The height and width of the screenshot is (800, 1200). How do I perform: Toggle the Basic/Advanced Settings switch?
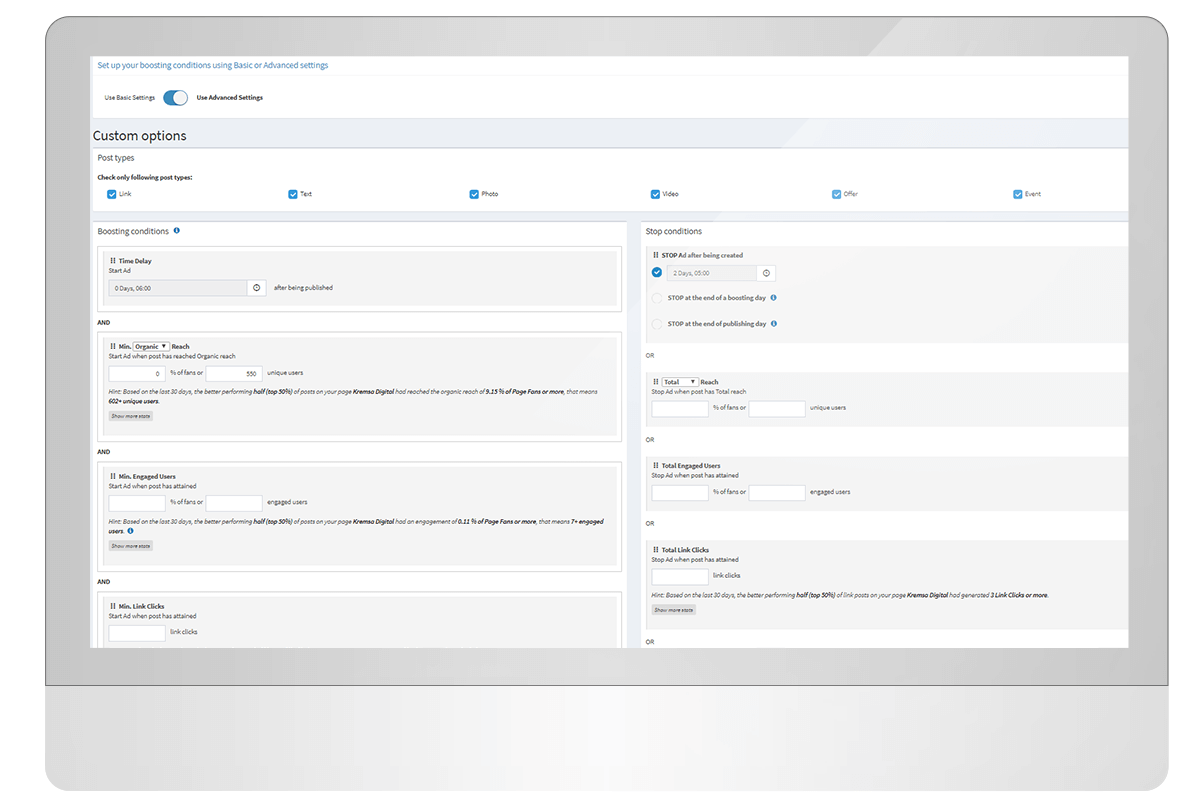click(175, 98)
